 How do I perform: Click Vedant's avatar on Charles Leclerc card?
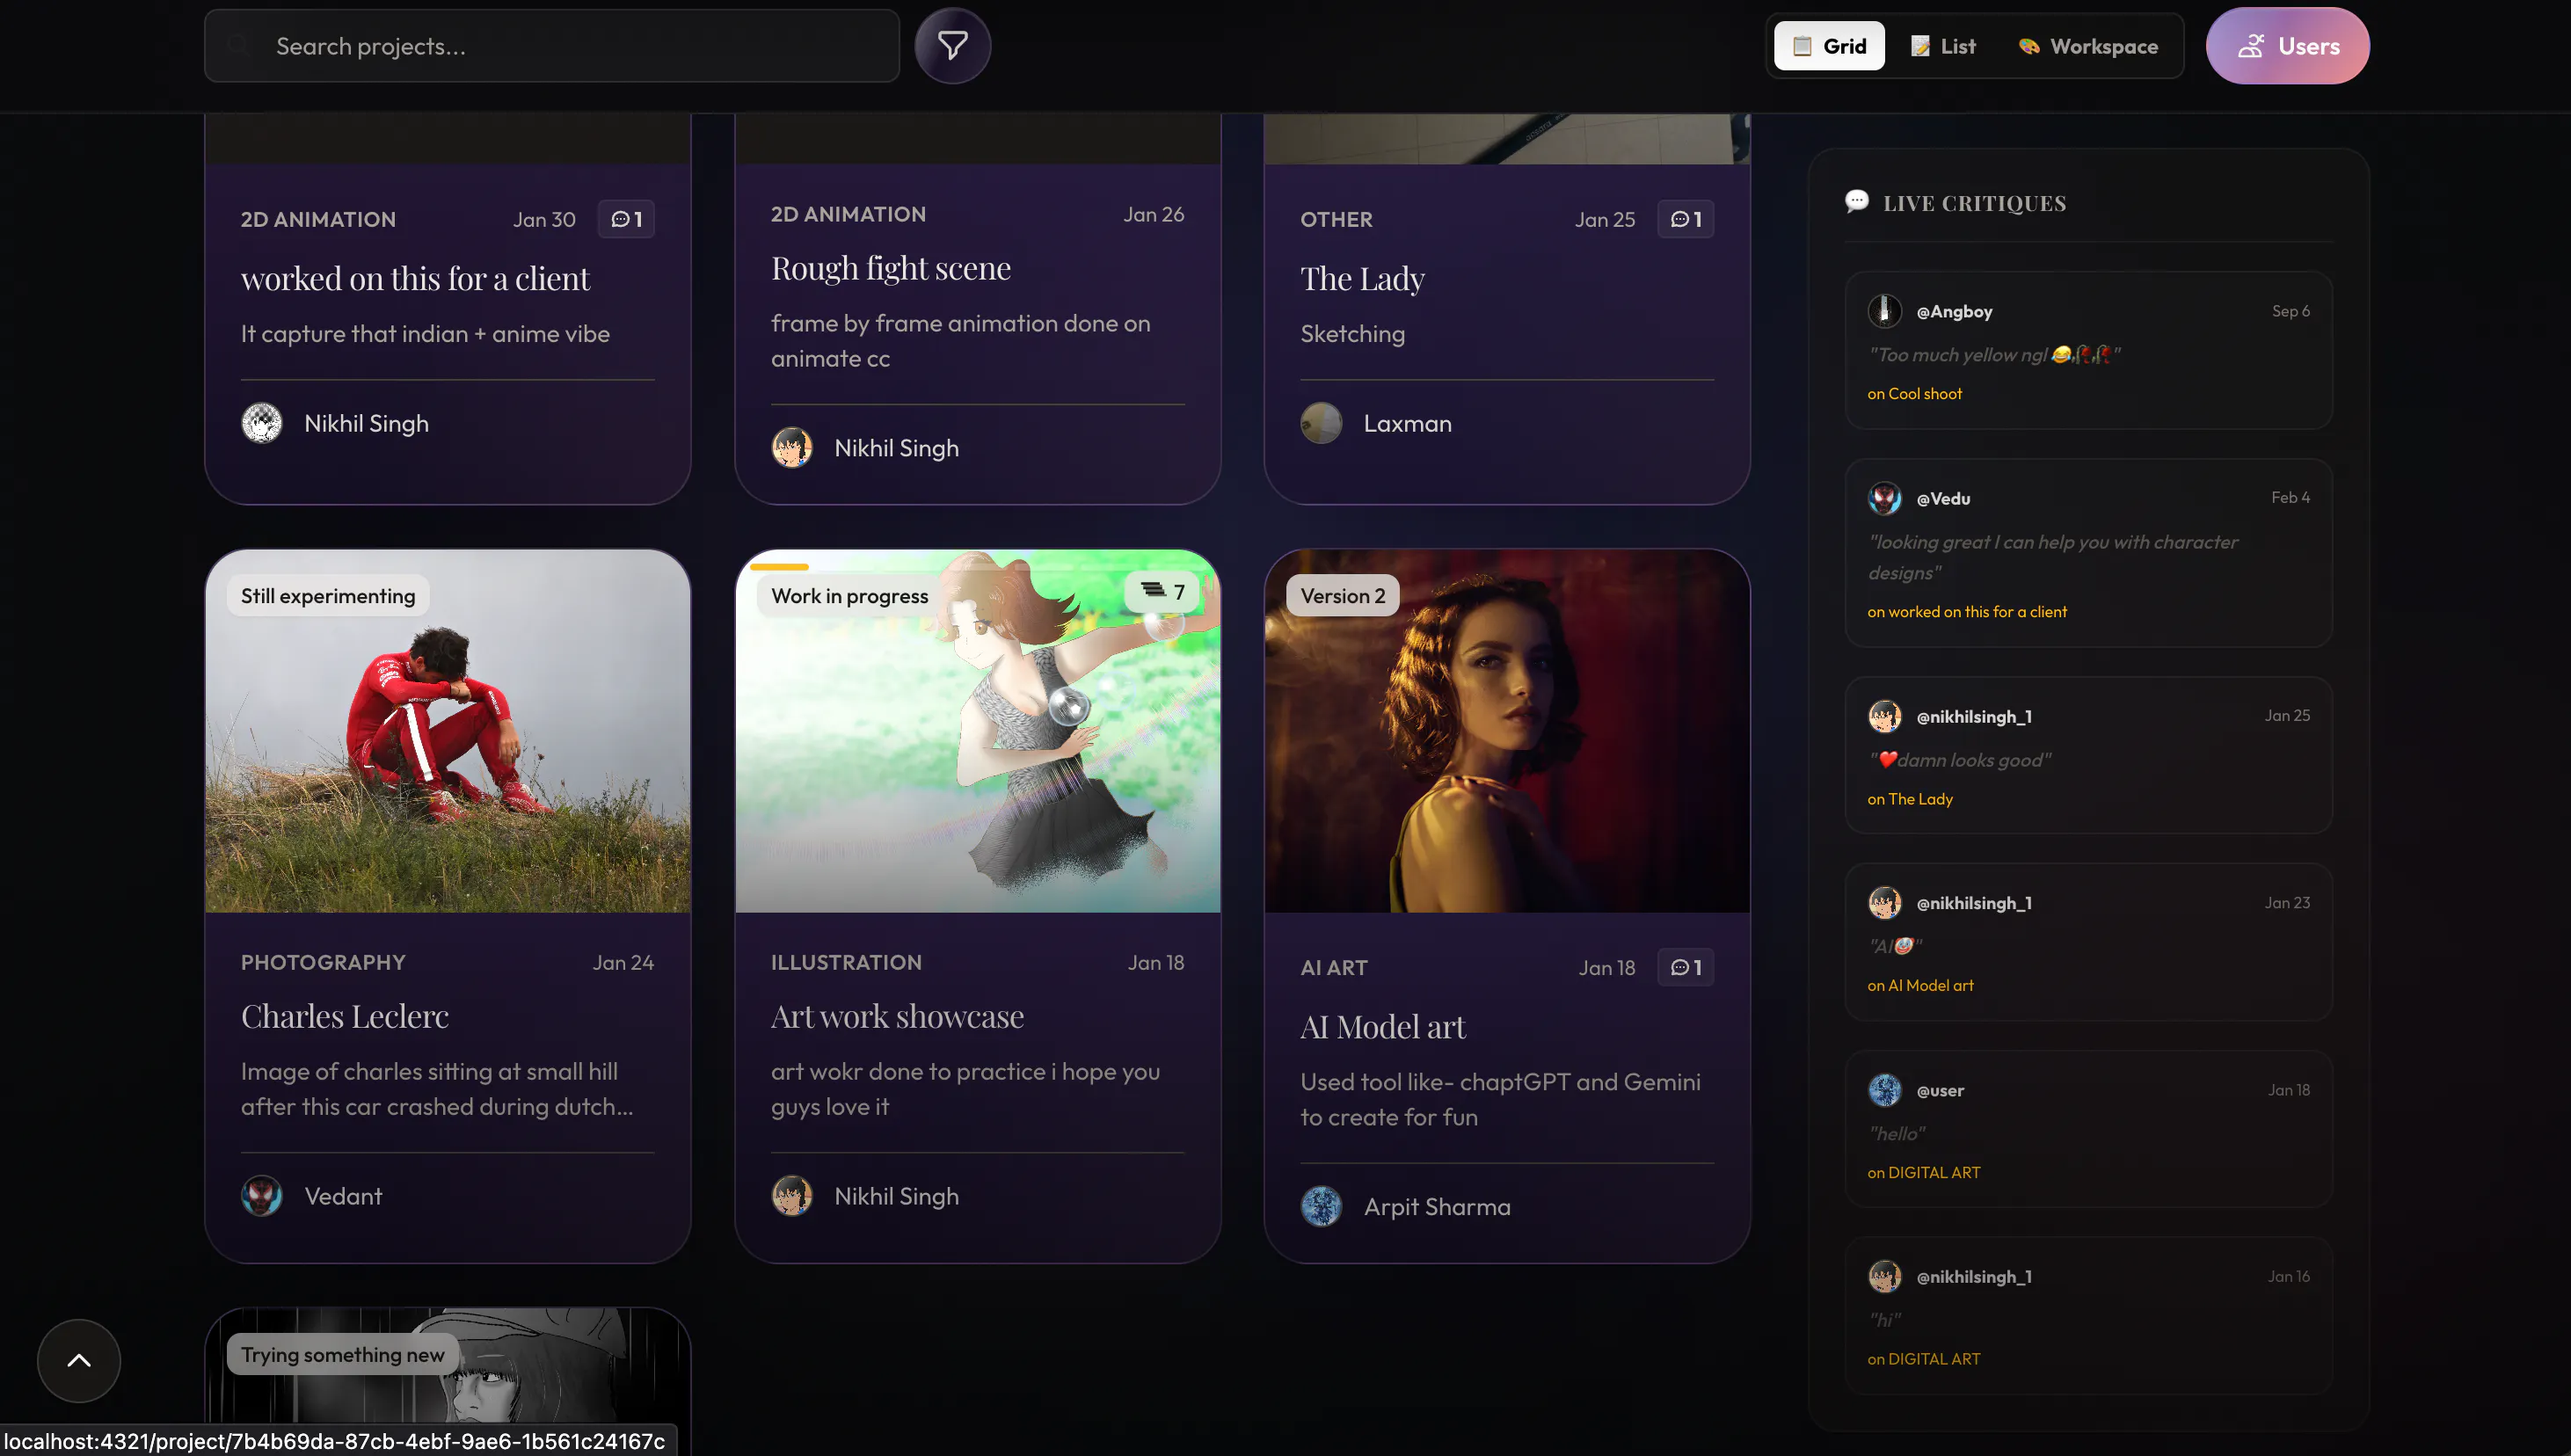(x=262, y=1196)
